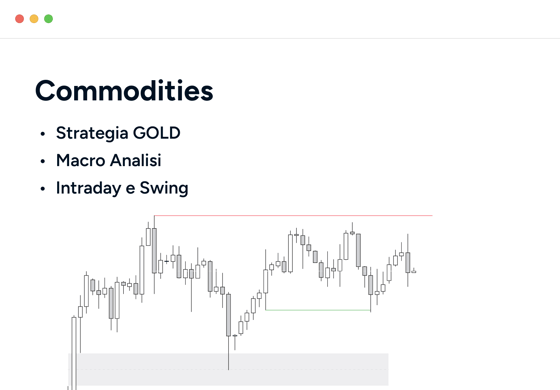Click the bullet dot before Macro Analisi
560x390 pixels.
[x=43, y=161]
